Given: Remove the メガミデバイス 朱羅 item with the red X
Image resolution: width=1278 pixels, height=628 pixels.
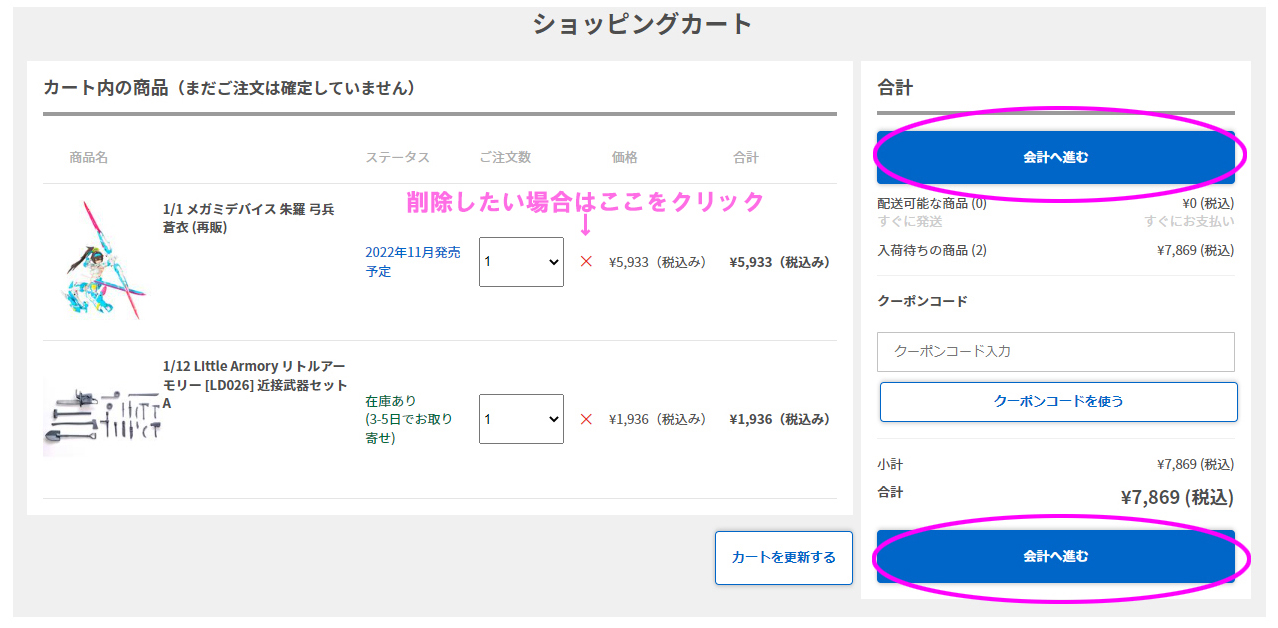Looking at the screenshot, I should coord(586,262).
